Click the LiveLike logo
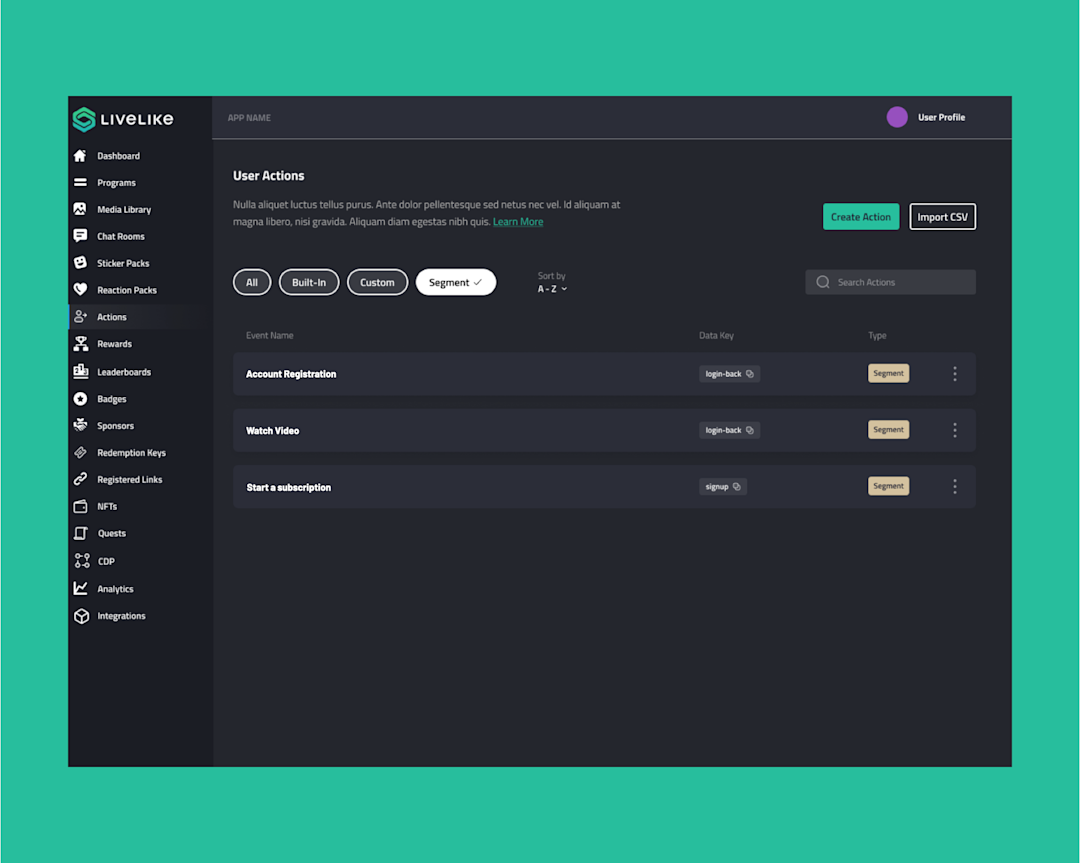 coord(123,119)
